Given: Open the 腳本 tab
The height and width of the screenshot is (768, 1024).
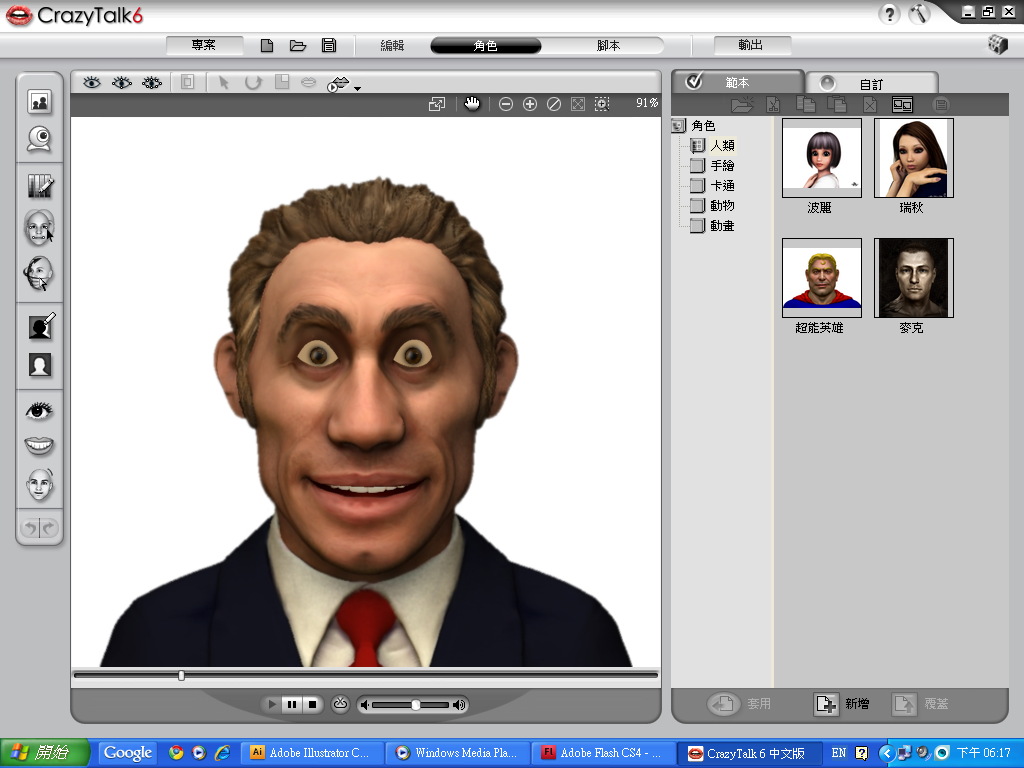Looking at the screenshot, I should point(608,46).
